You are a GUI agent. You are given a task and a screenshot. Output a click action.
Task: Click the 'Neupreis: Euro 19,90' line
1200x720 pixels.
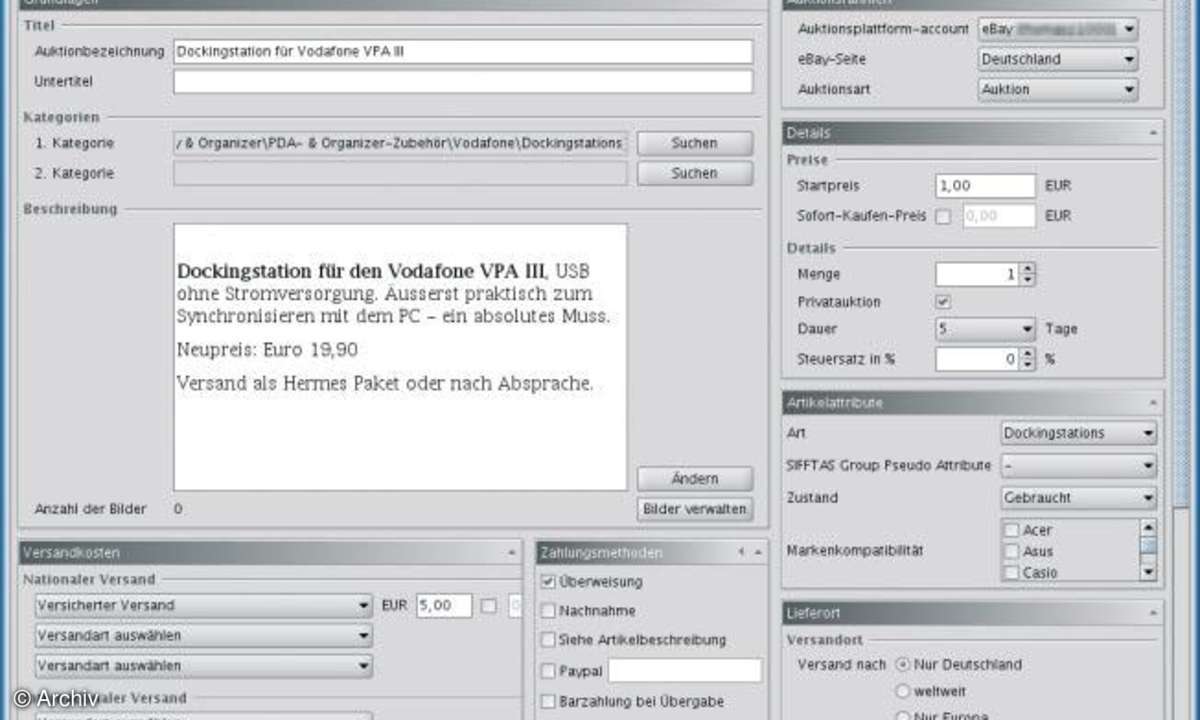pos(267,350)
